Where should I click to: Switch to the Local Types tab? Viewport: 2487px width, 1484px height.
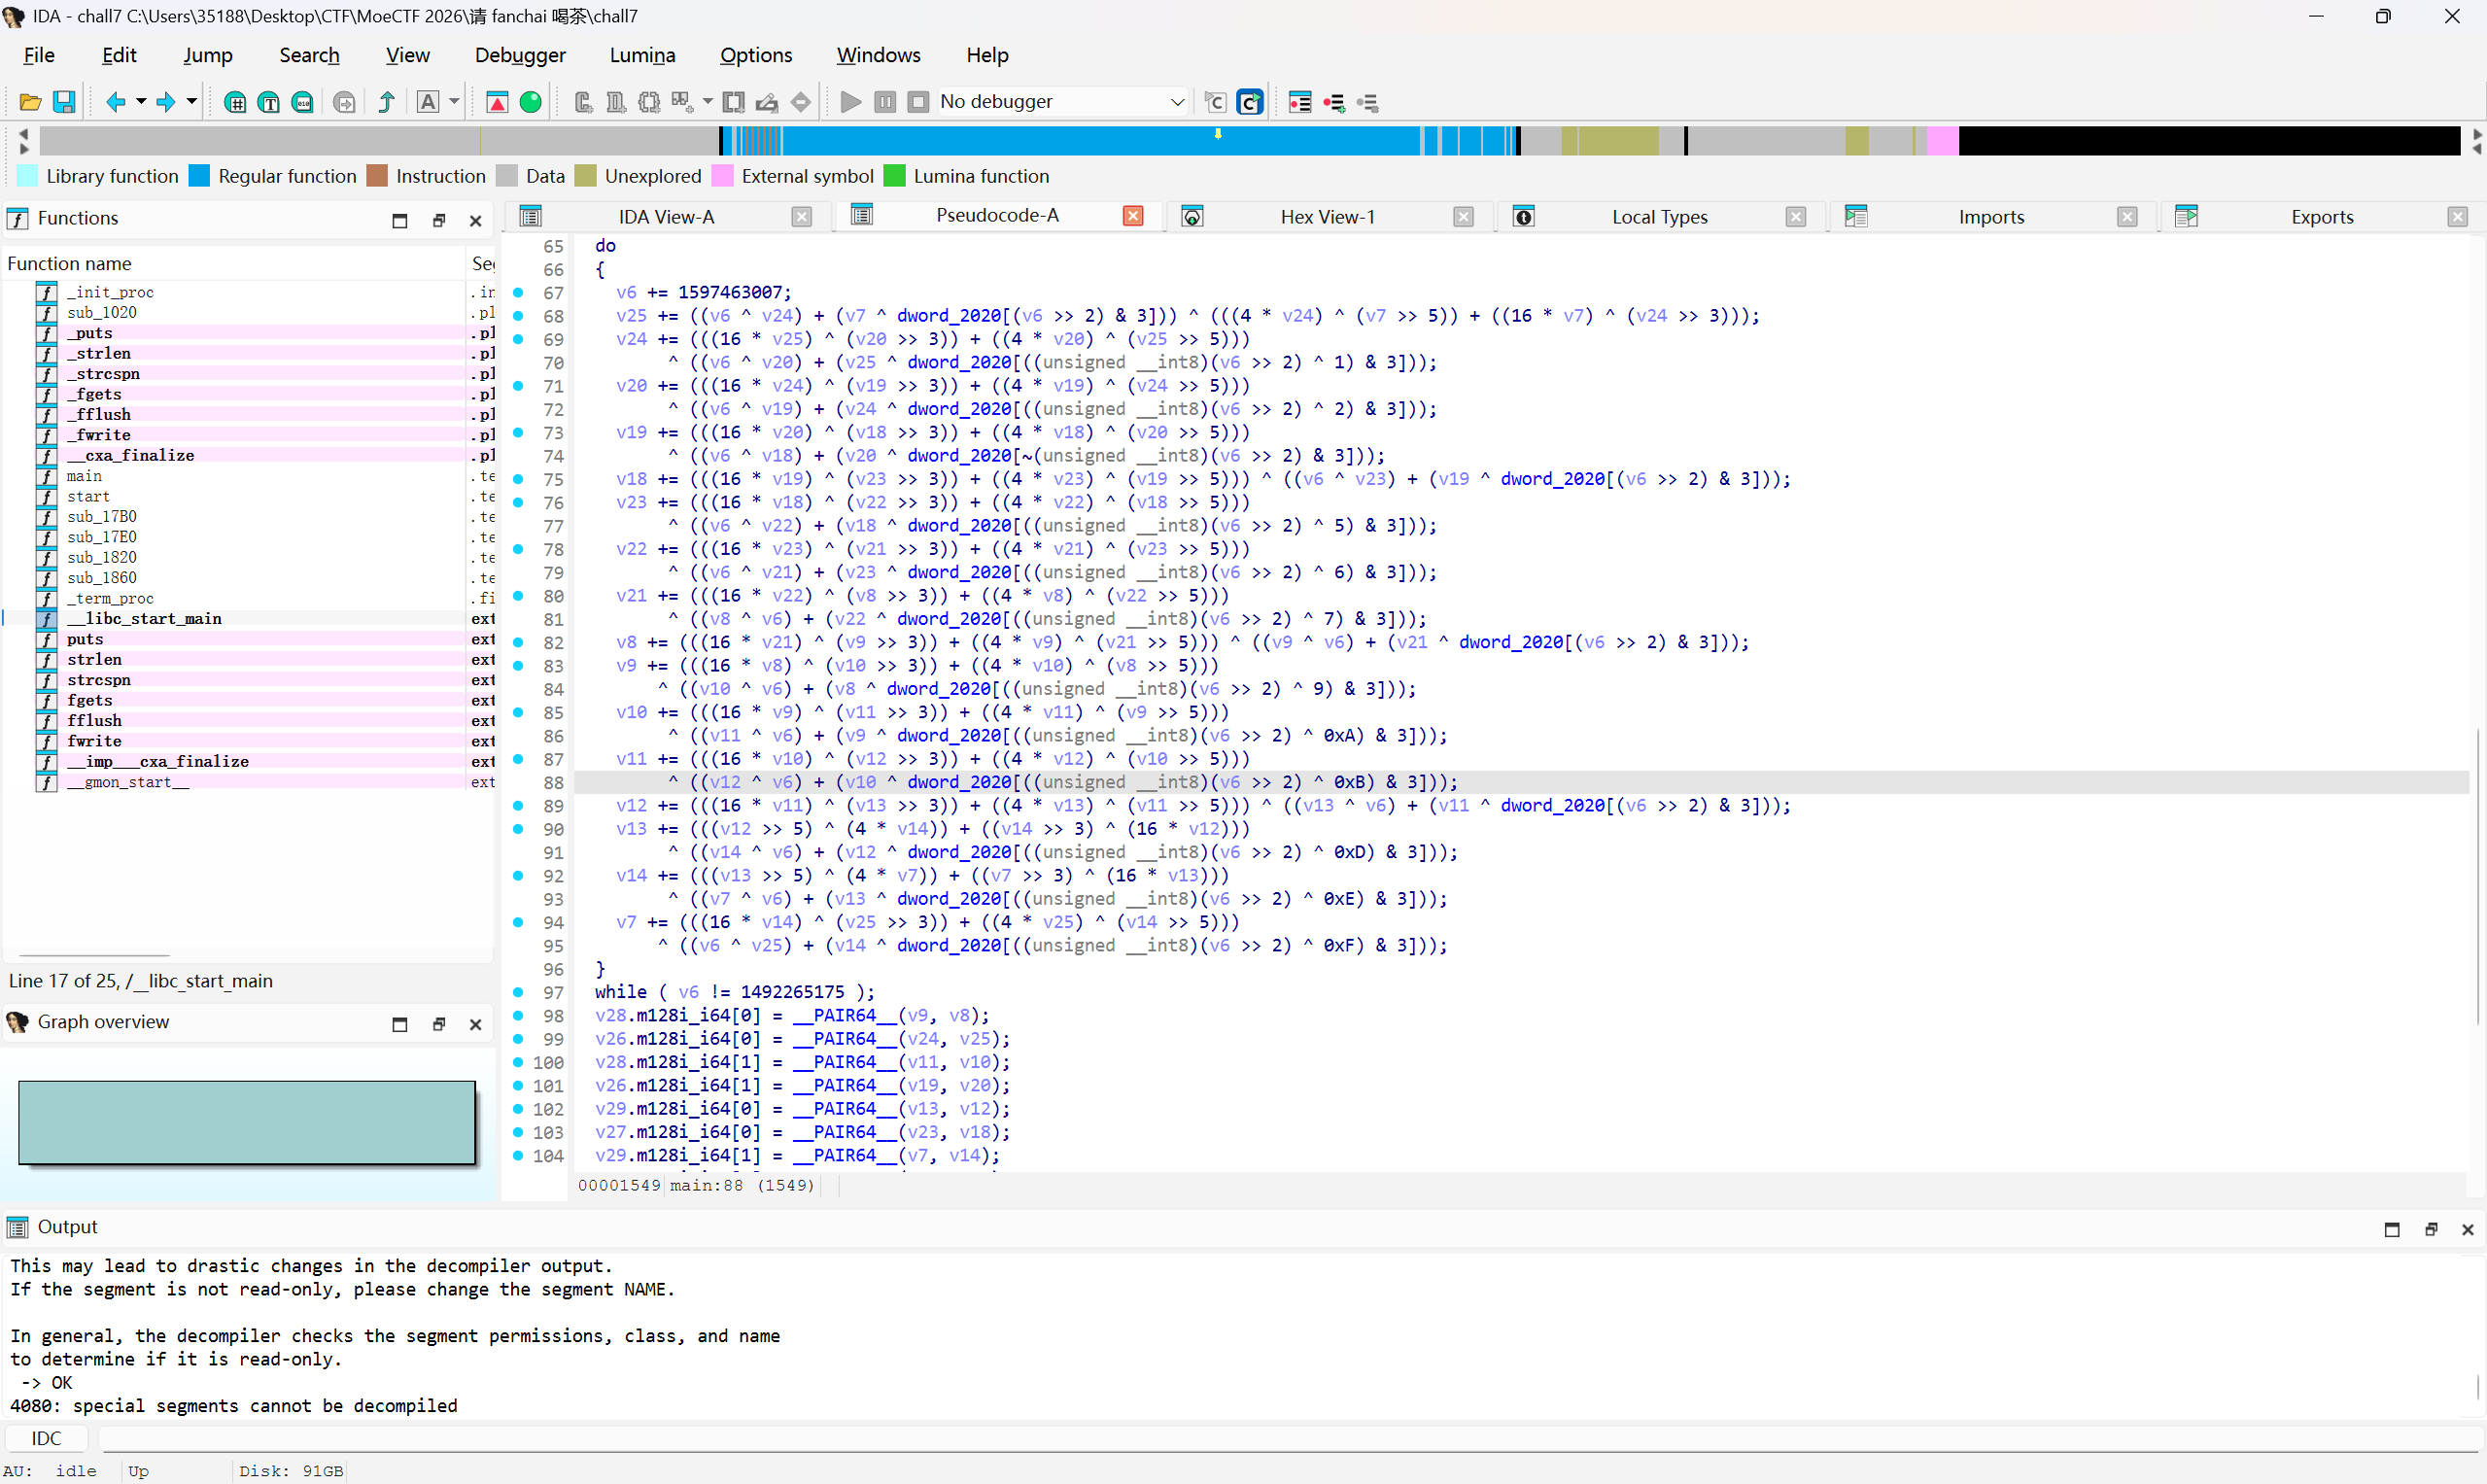click(x=1659, y=217)
